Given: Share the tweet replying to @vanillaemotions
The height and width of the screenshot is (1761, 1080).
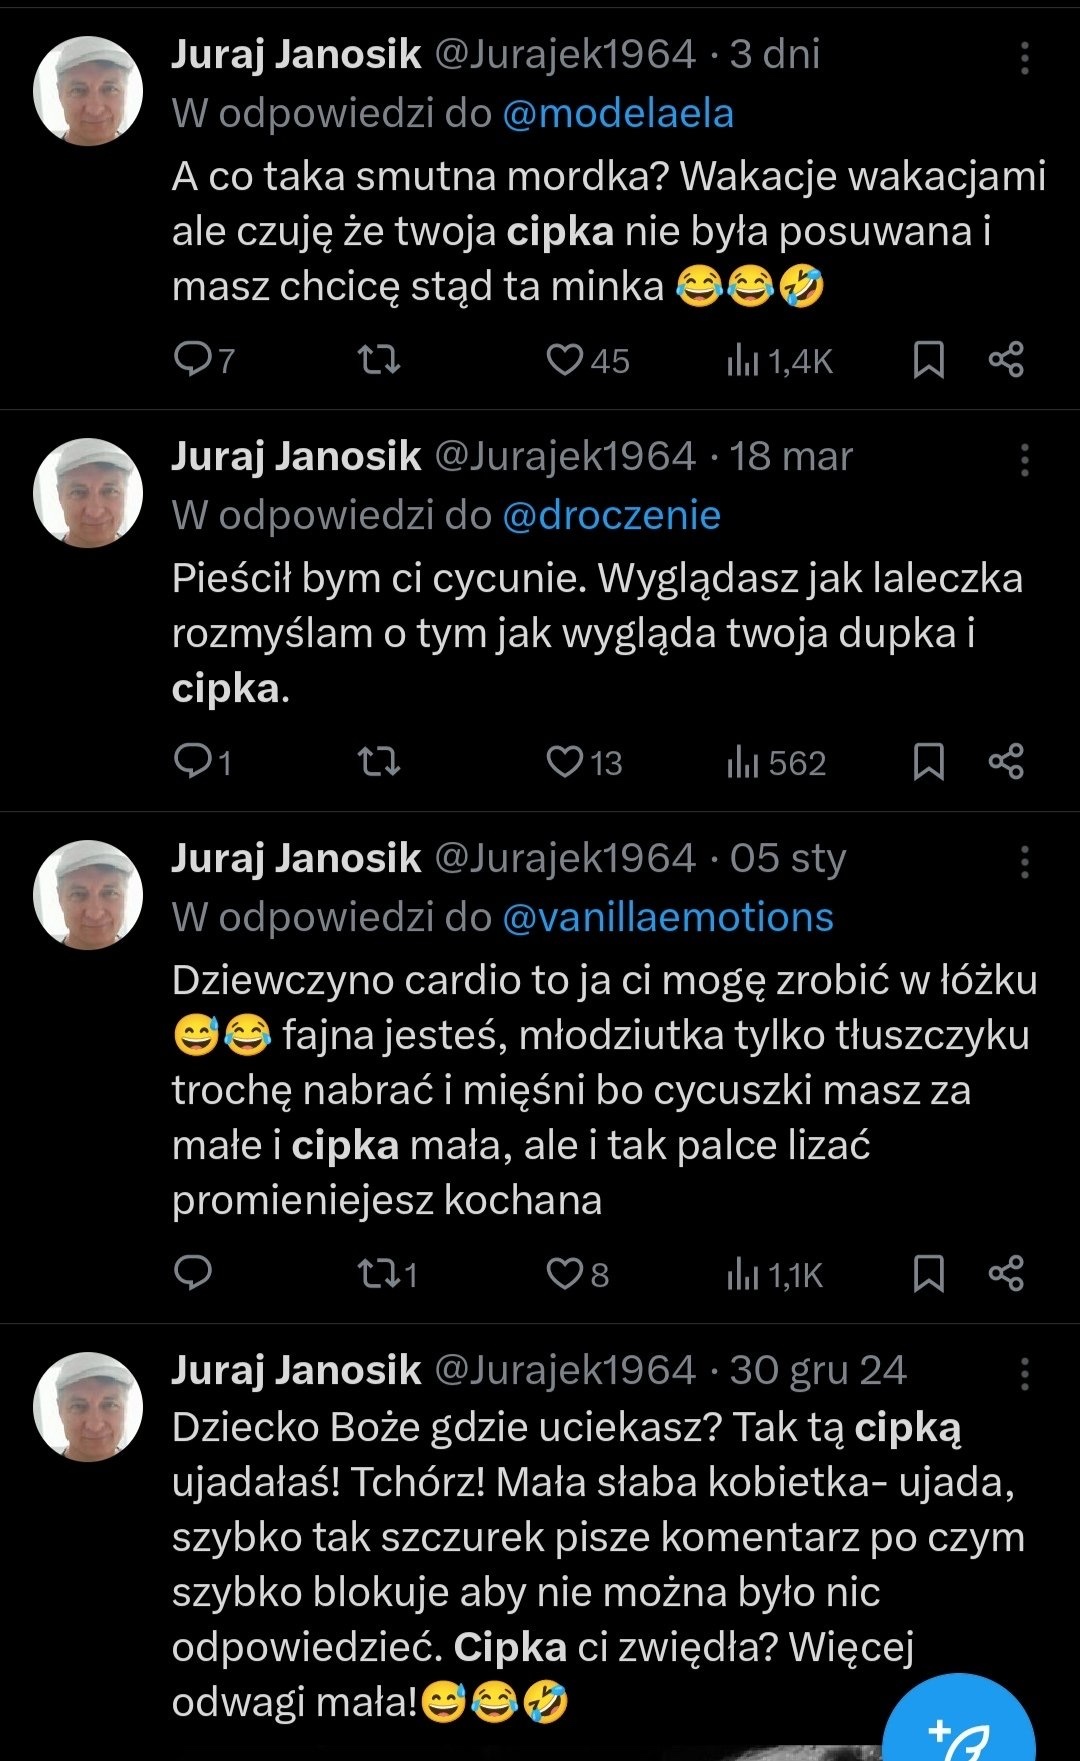Looking at the screenshot, I should click(1006, 1273).
